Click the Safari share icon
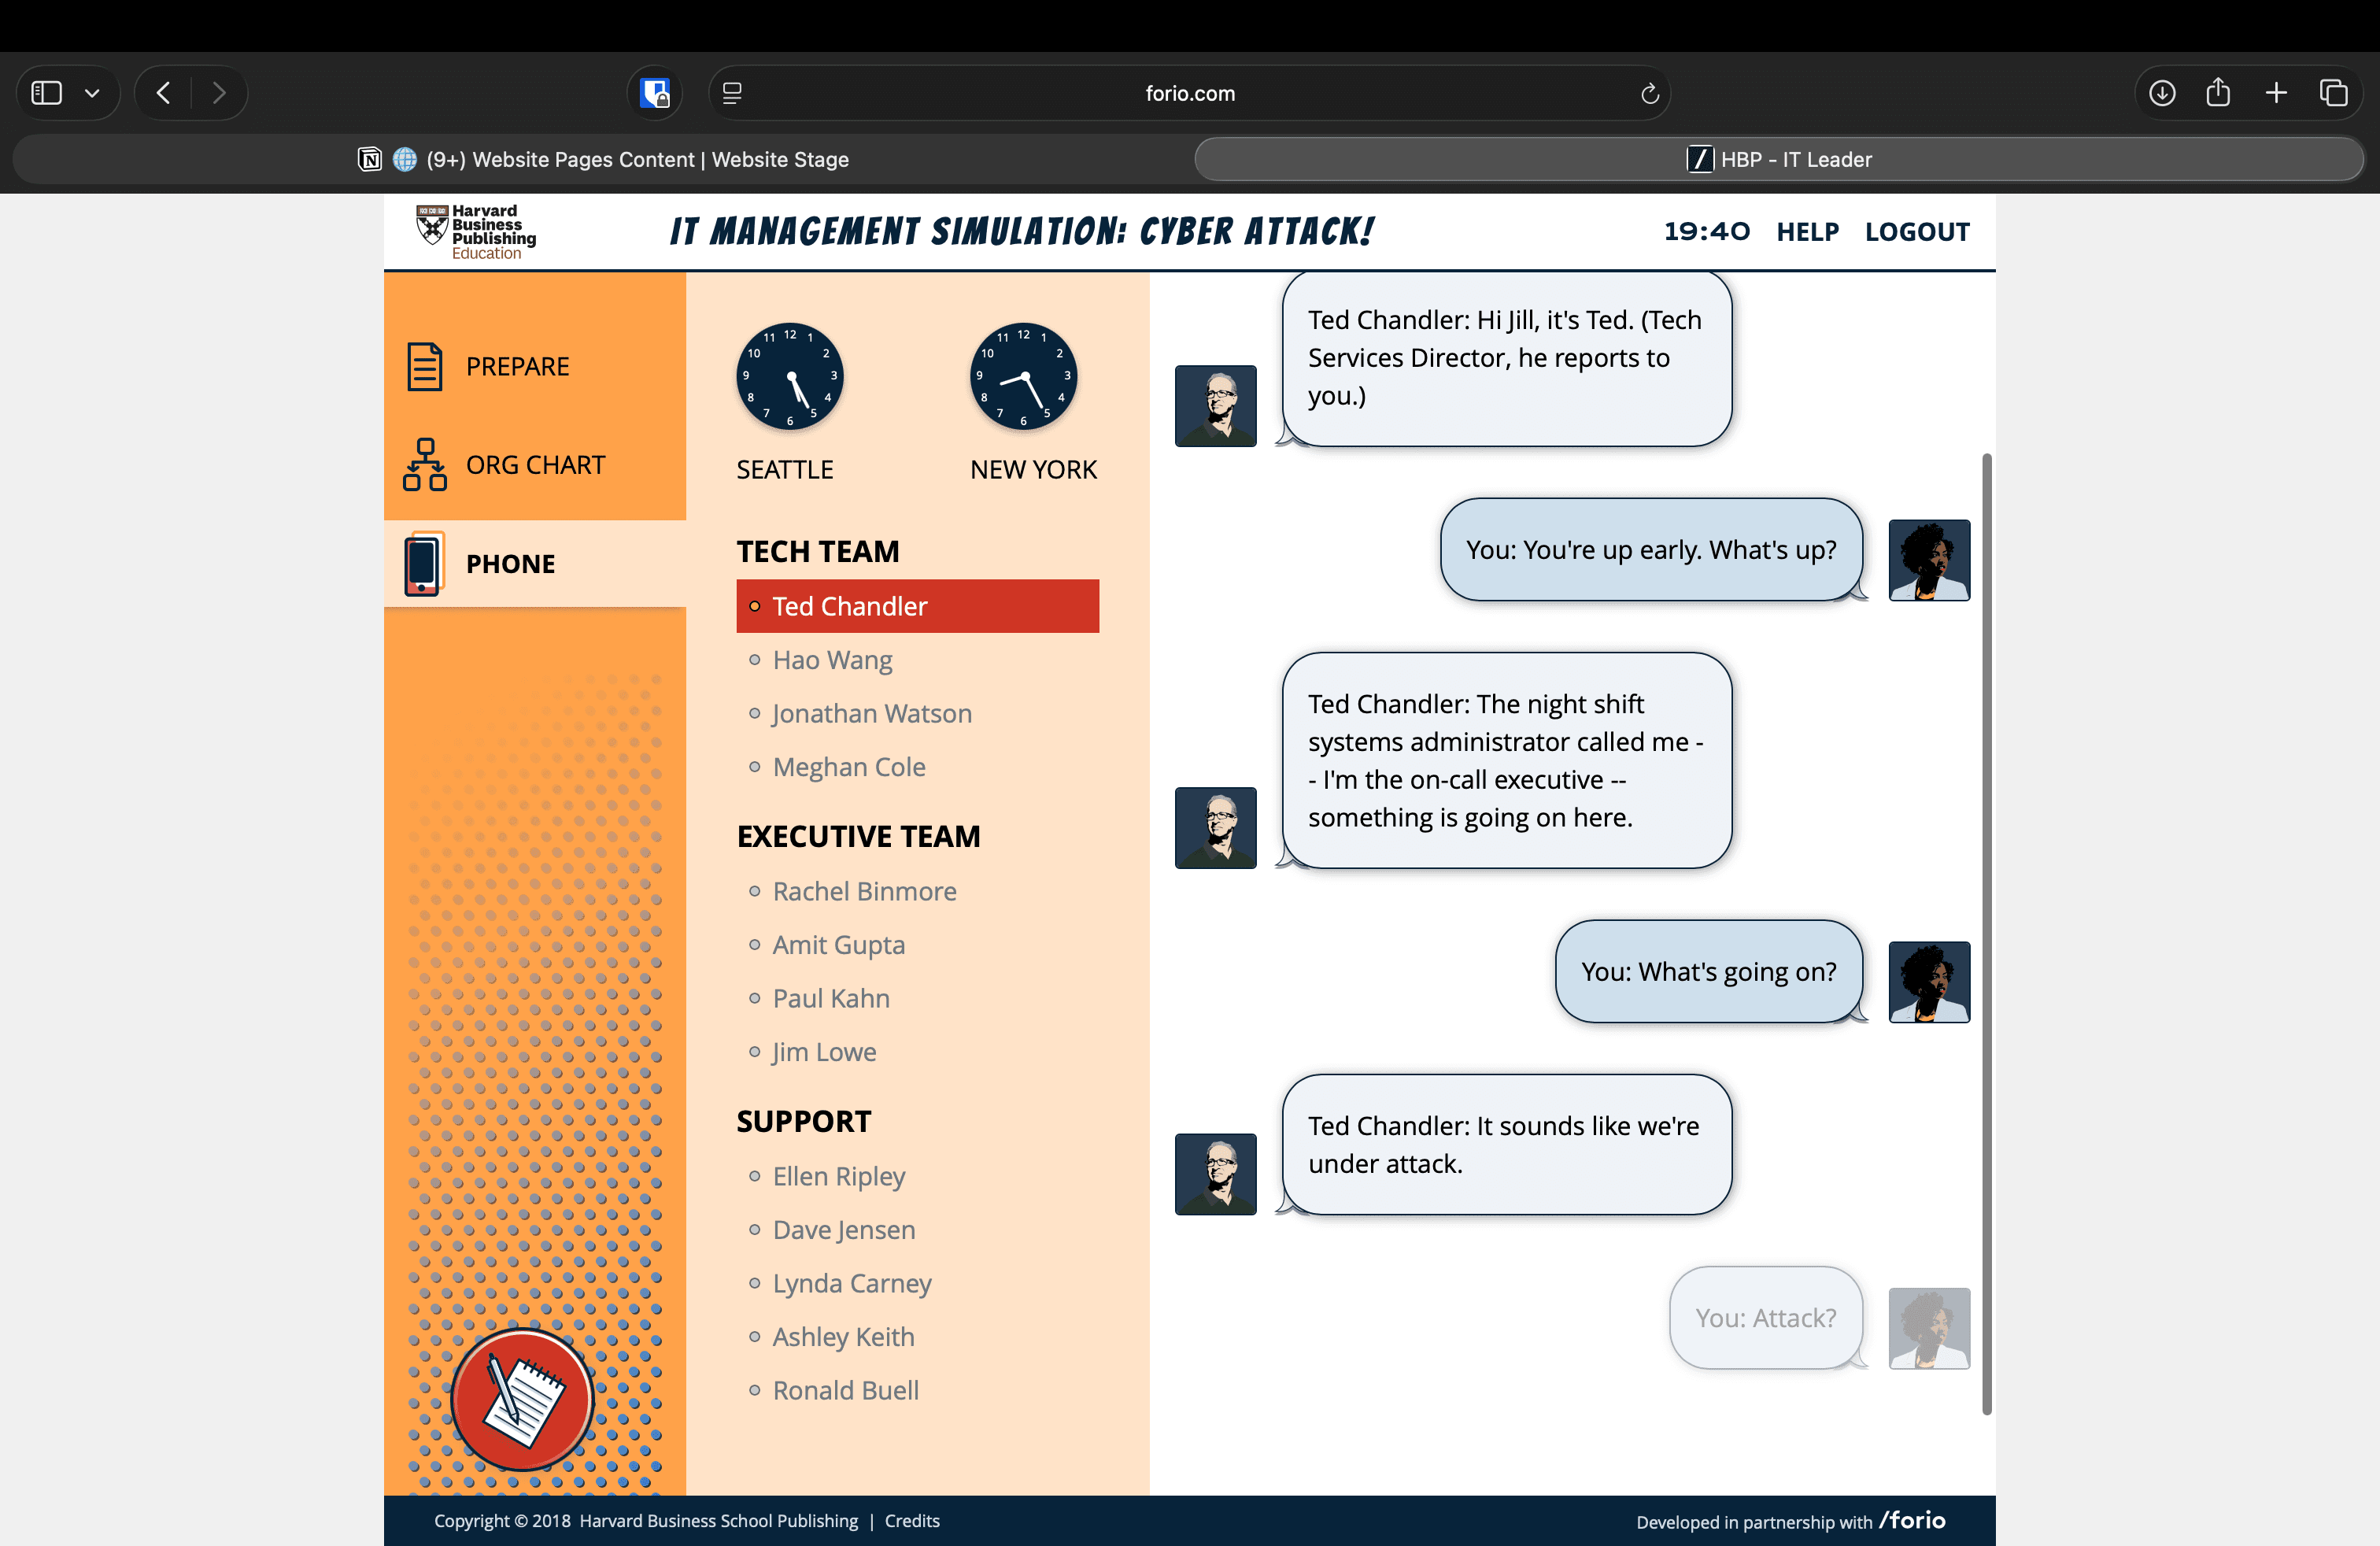This screenshot has width=2380, height=1546. point(2218,93)
